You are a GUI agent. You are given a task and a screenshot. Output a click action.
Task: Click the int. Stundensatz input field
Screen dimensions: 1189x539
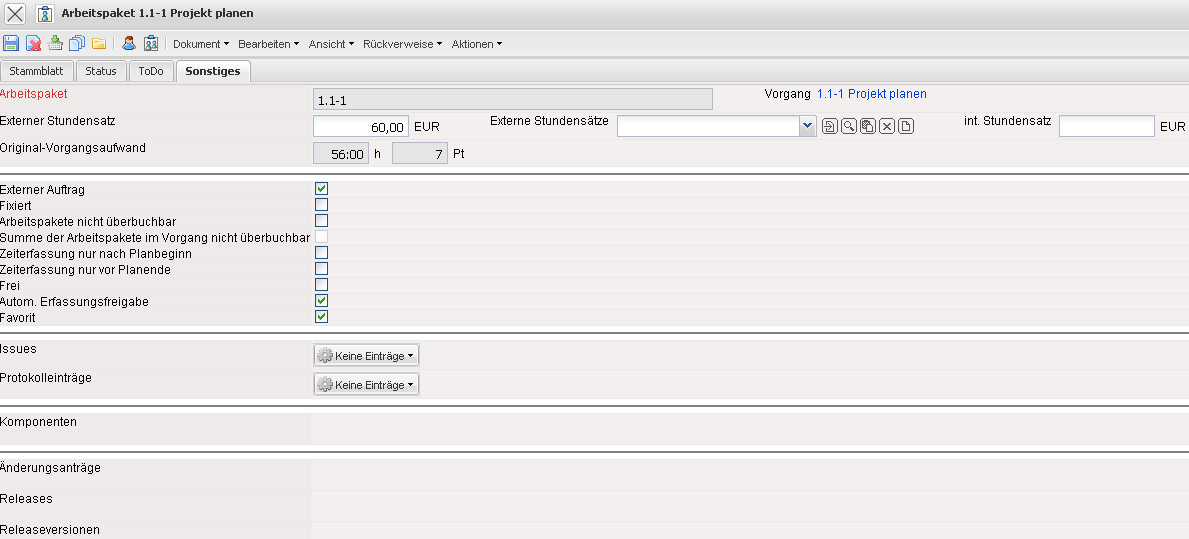(x=1106, y=126)
